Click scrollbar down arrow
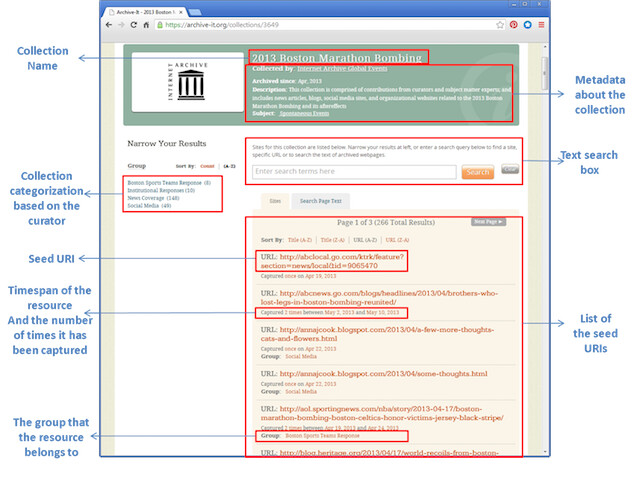The height and width of the screenshot is (480, 637). pos(545,452)
